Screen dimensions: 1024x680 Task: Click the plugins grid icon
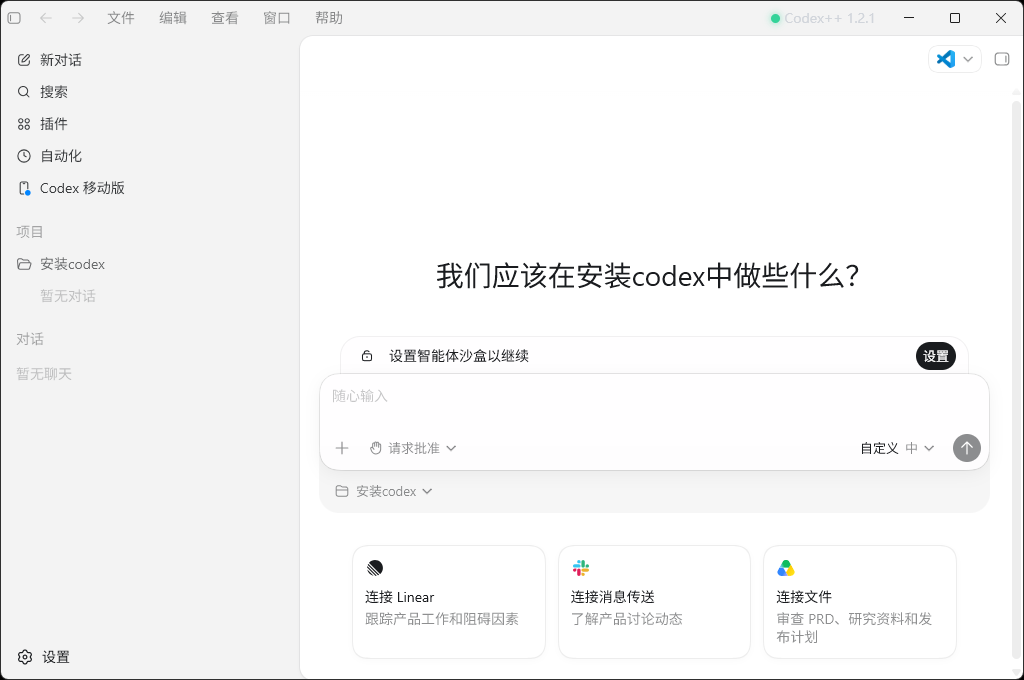coord(24,124)
